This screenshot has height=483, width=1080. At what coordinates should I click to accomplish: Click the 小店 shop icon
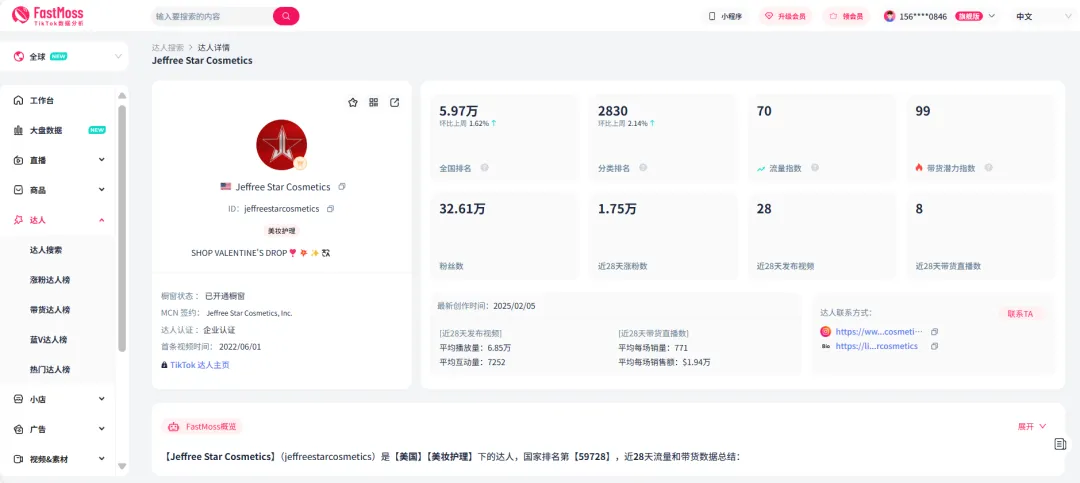(x=19, y=399)
